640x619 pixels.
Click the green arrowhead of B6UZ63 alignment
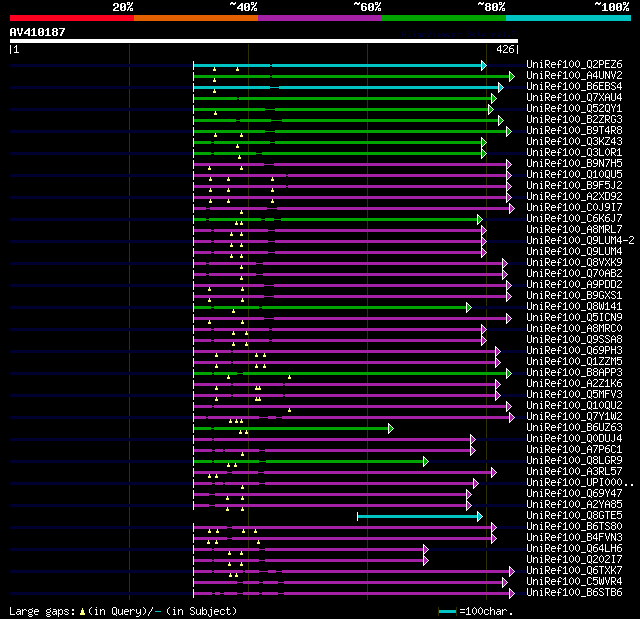click(x=391, y=428)
